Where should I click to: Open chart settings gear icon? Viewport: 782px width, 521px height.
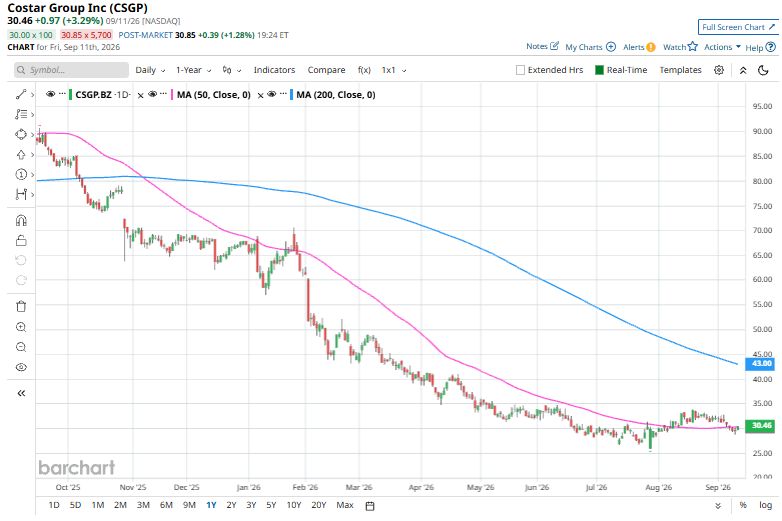[x=719, y=70]
